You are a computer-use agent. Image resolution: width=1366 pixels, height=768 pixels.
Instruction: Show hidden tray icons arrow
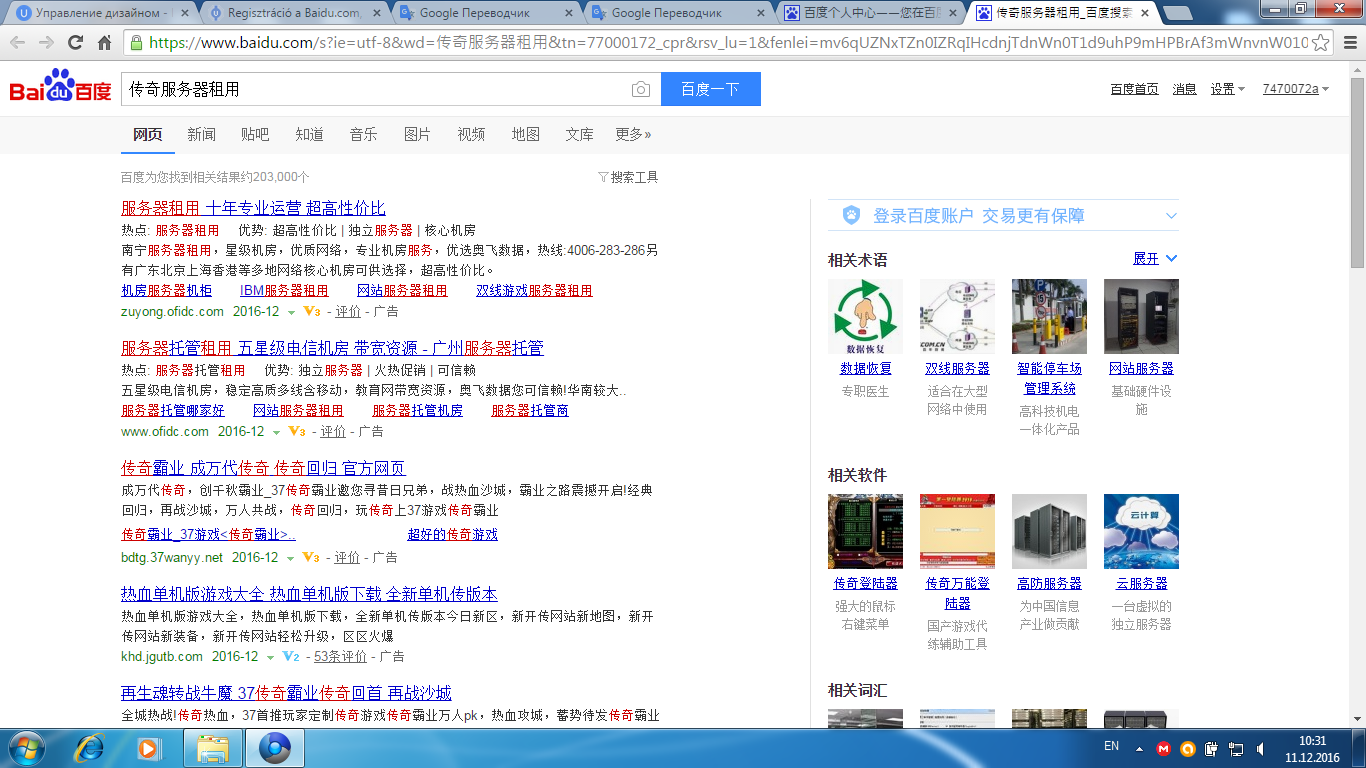pyautogui.click(x=1139, y=748)
